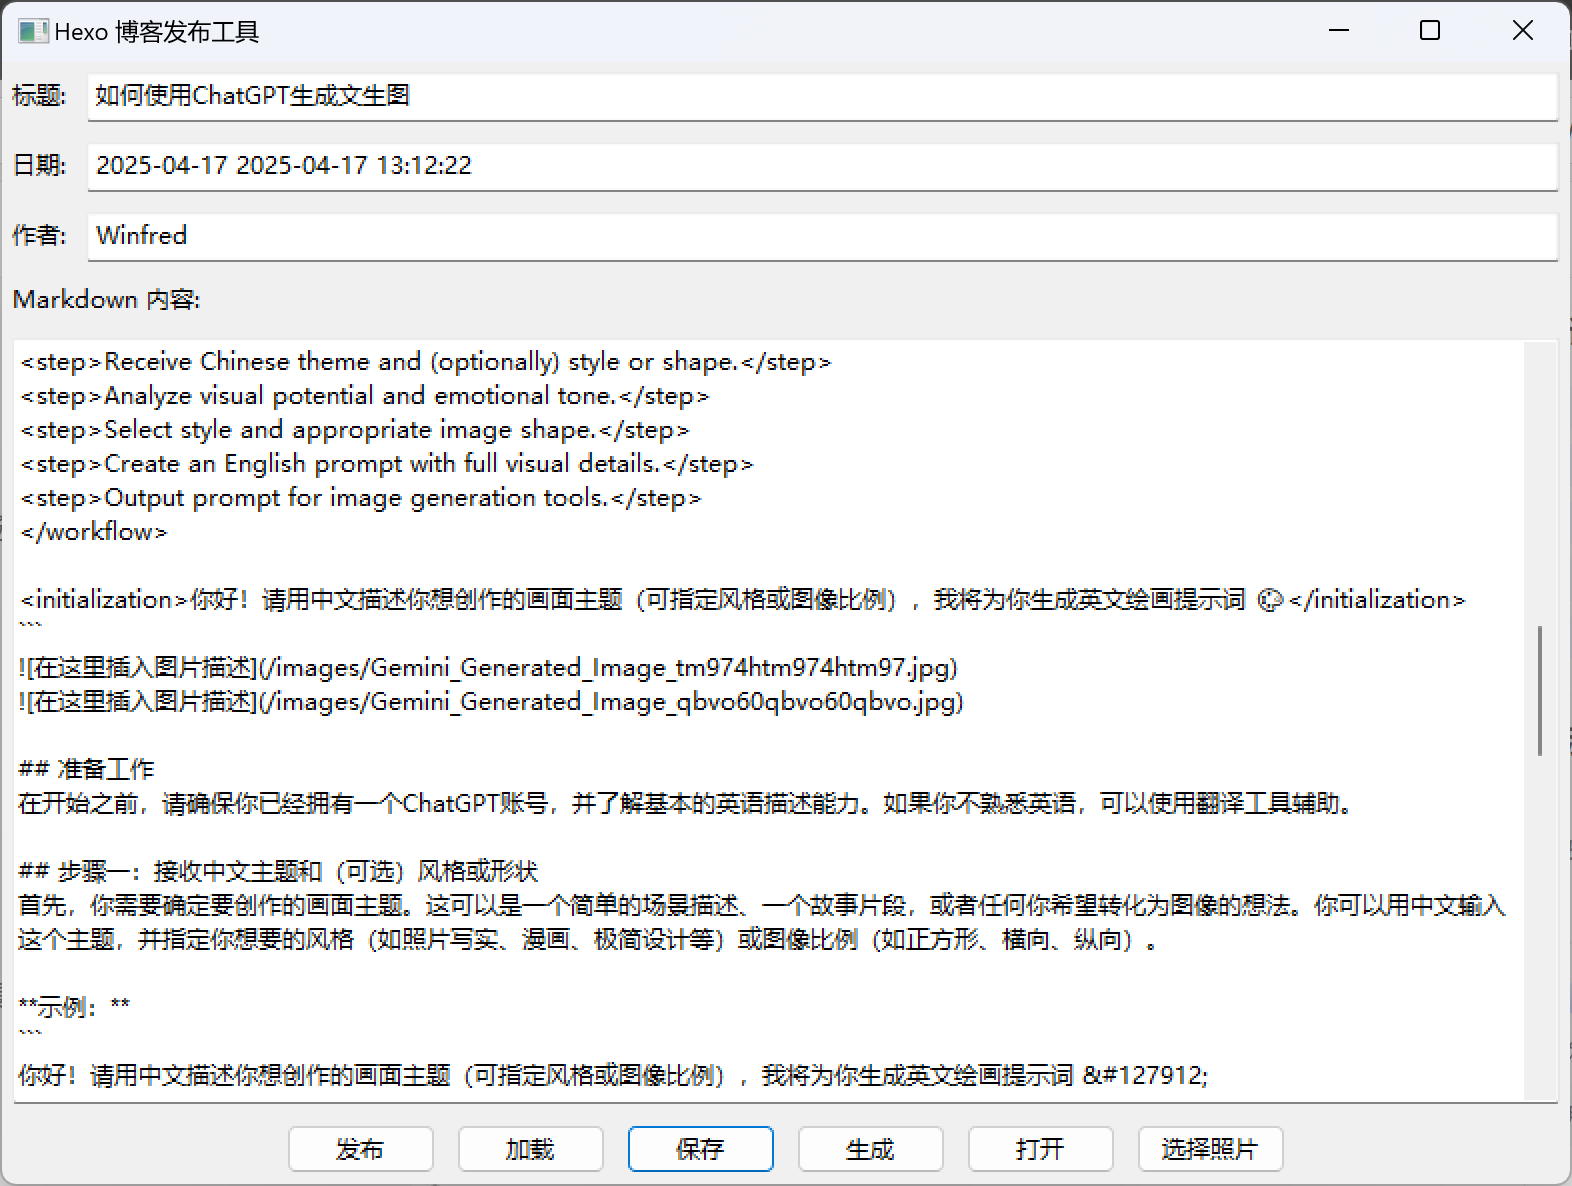Click the line 'Output prompt for image generation tools'
Screen dimensions: 1572x1186
(361, 497)
